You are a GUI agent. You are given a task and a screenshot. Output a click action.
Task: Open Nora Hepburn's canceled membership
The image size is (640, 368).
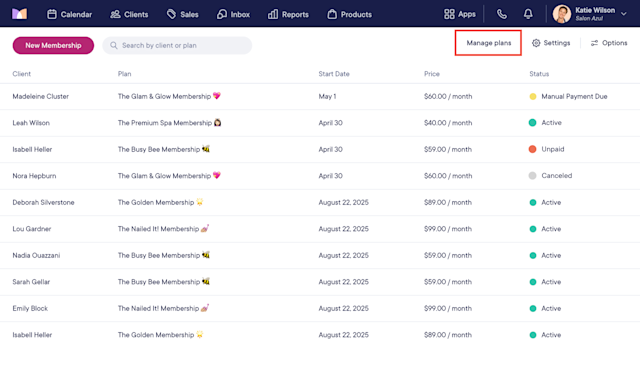(x=320, y=176)
